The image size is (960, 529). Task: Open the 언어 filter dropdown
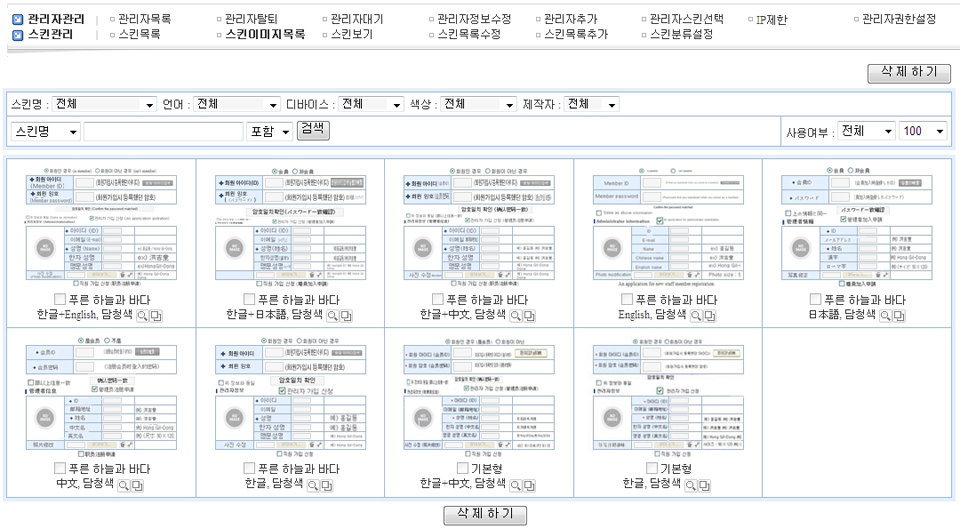[236, 104]
